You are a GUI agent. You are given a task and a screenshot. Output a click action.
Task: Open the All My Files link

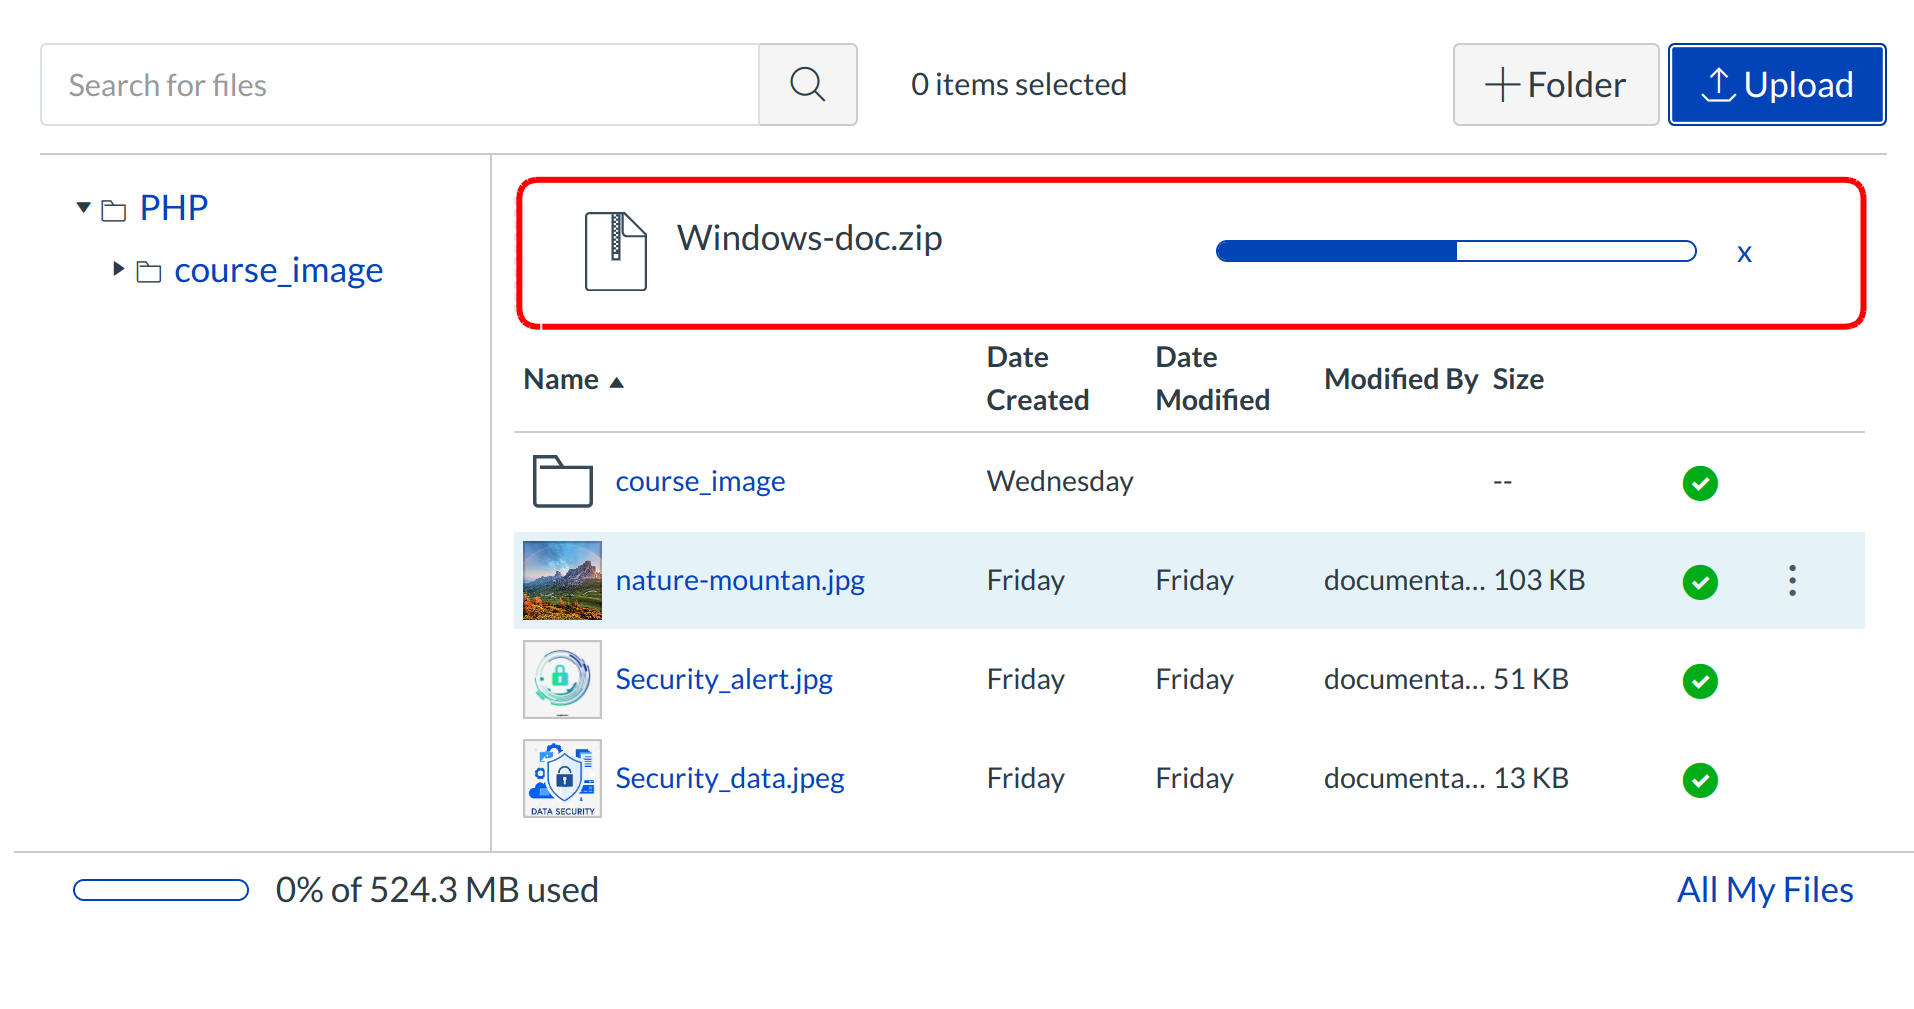click(x=1764, y=890)
